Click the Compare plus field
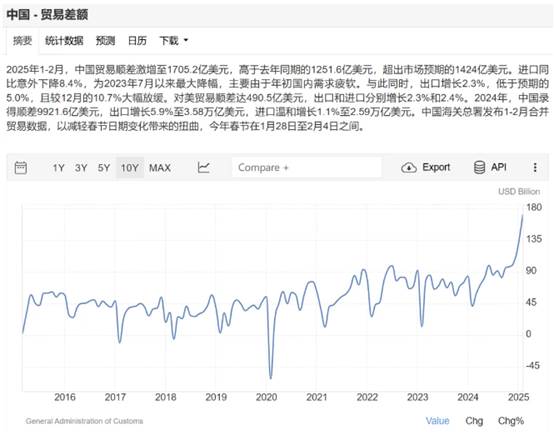 point(307,167)
